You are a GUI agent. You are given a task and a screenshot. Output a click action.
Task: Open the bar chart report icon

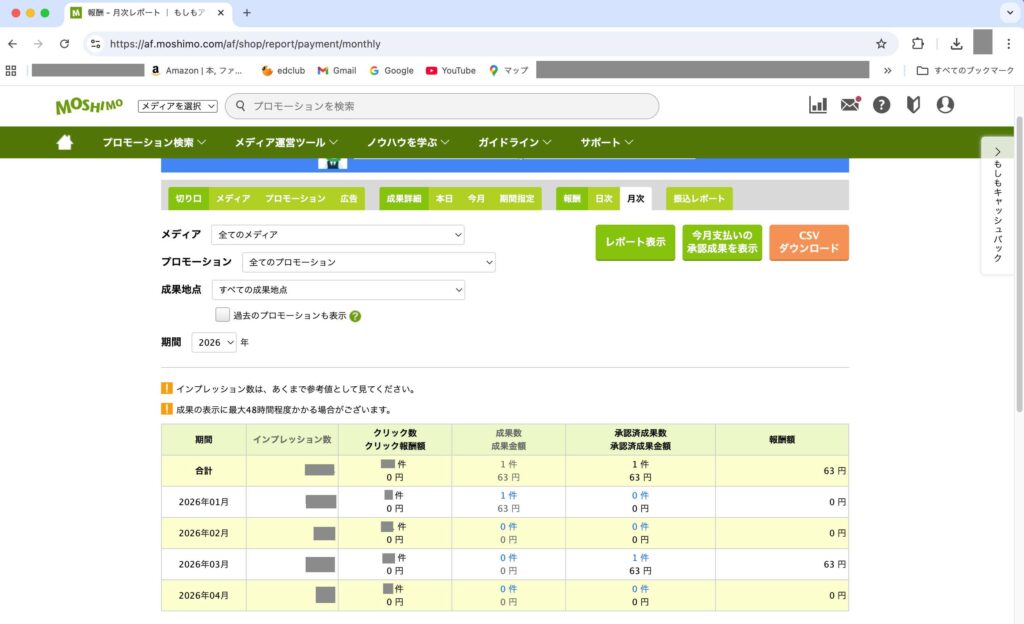[x=818, y=105]
